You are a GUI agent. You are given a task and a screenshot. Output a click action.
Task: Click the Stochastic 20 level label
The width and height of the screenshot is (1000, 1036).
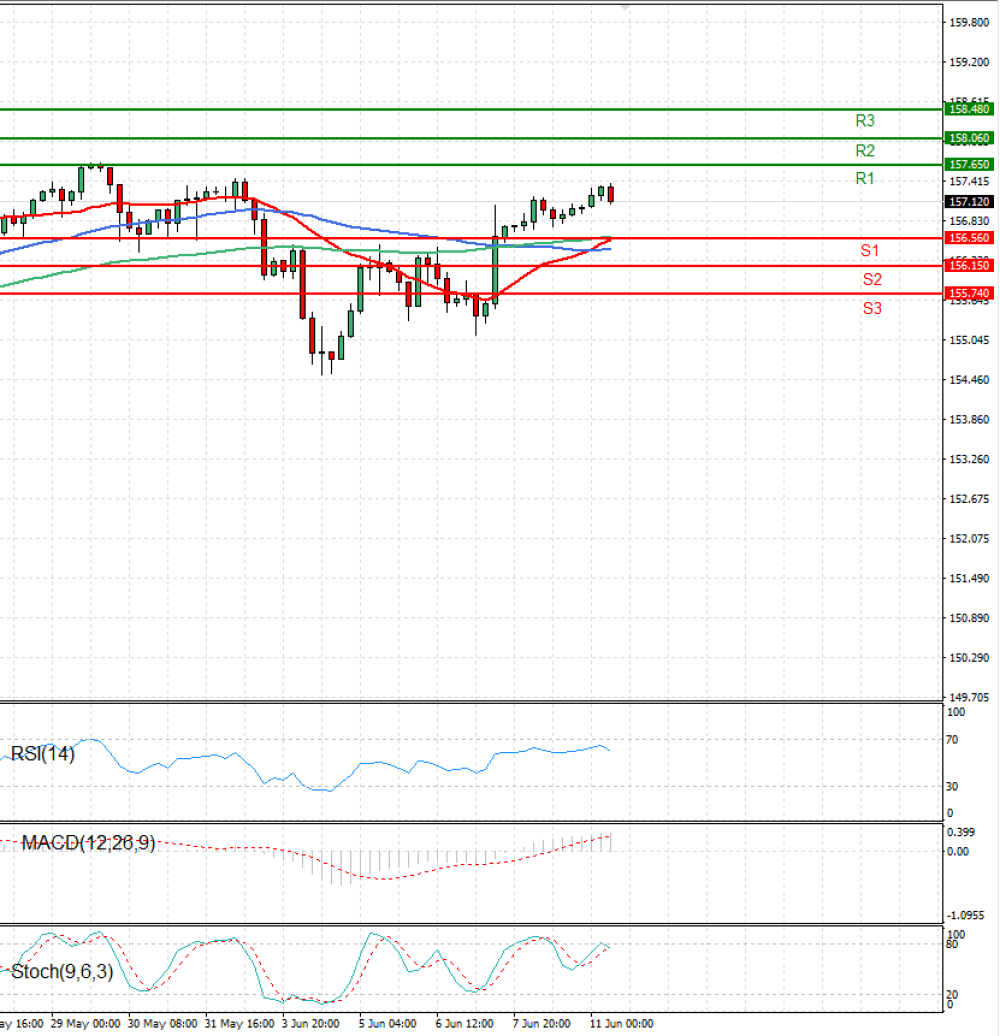coord(952,994)
